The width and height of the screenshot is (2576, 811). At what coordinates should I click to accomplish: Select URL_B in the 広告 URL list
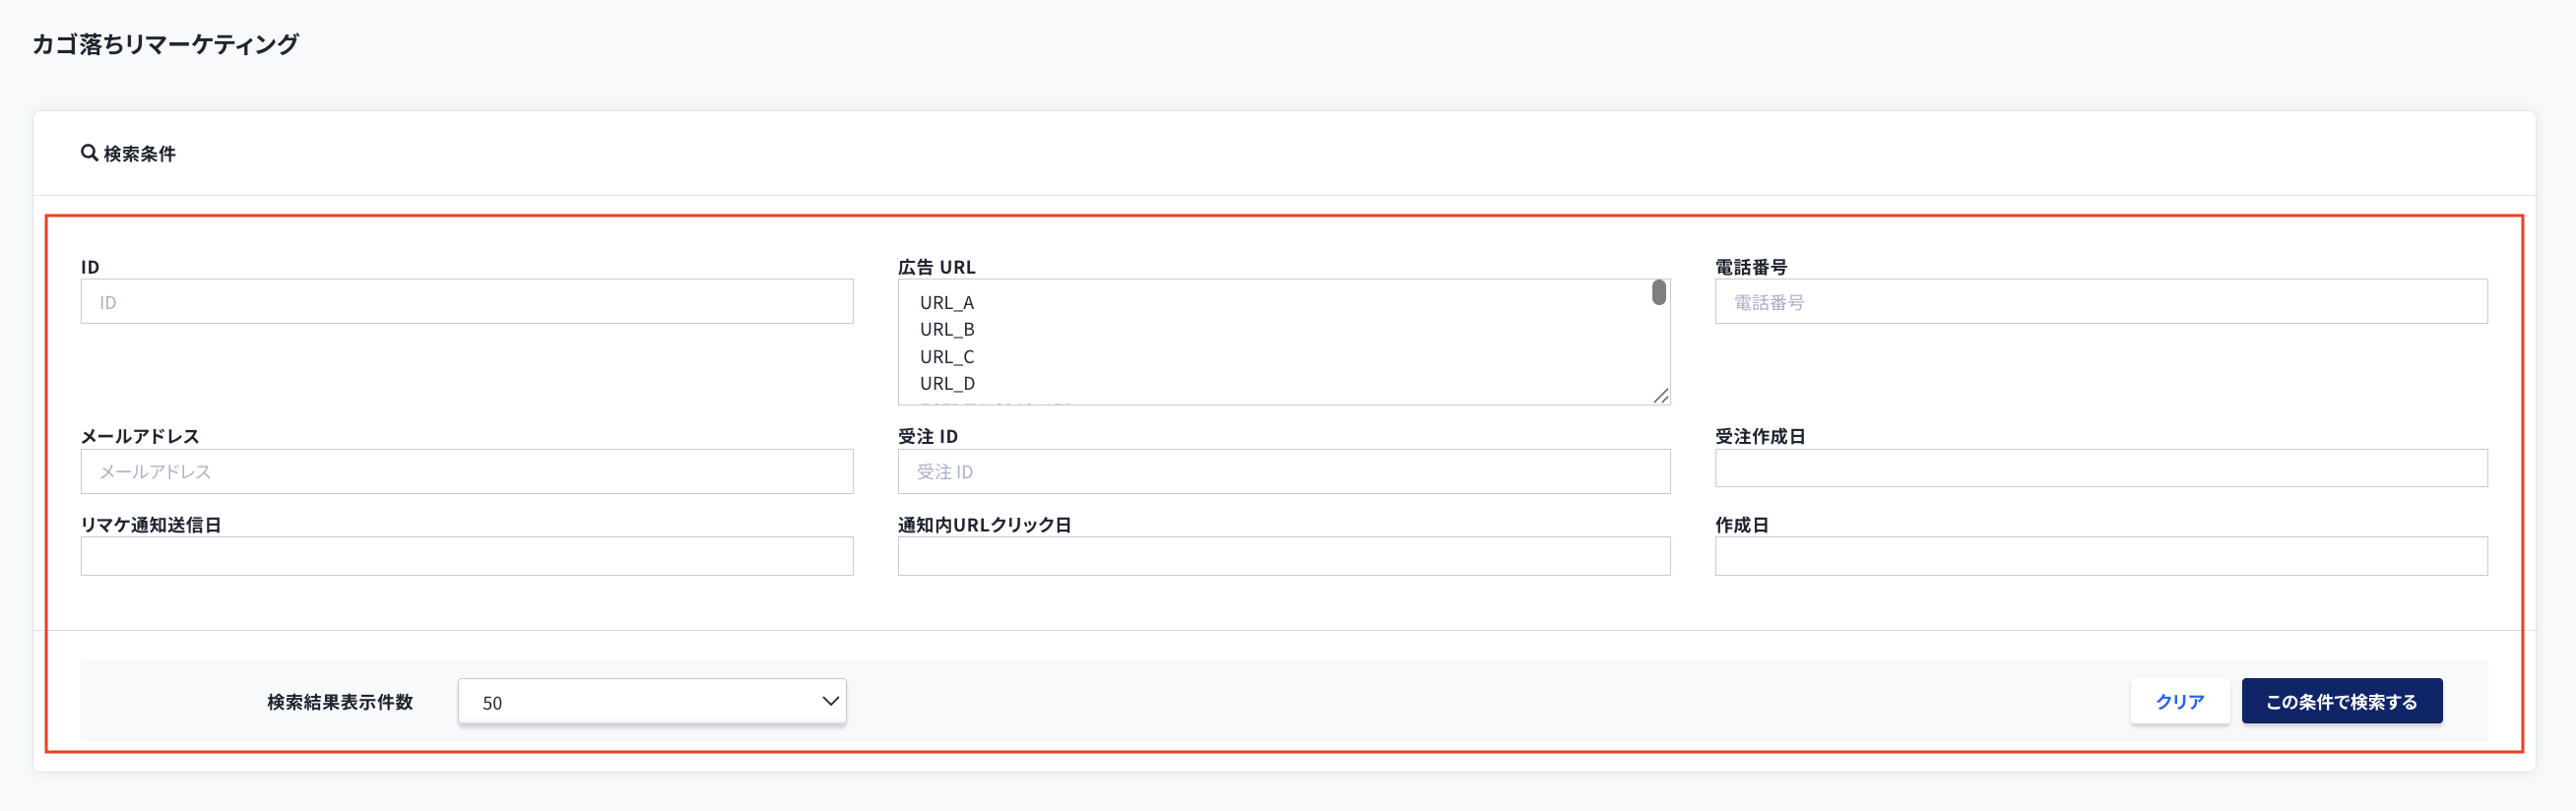click(946, 329)
